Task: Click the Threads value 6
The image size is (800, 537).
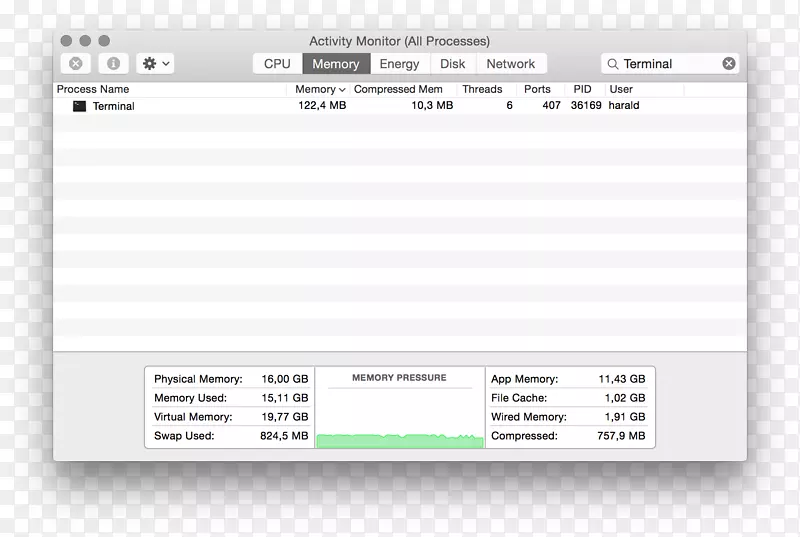Action: [509, 106]
